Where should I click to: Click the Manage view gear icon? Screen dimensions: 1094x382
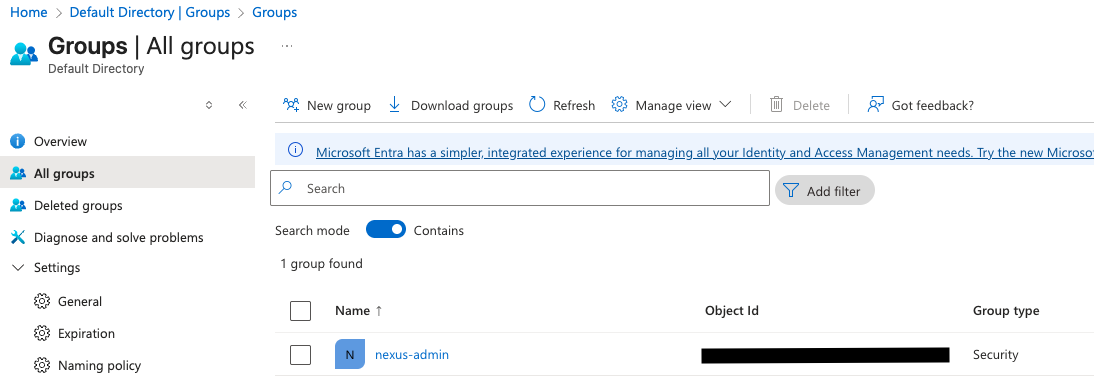[620, 105]
